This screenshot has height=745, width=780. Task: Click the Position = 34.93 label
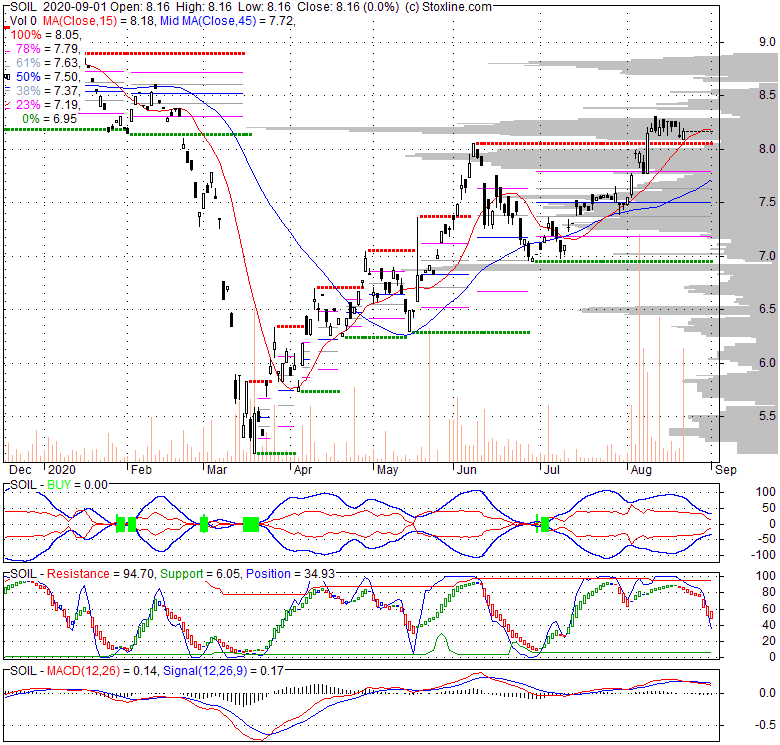[291, 574]
